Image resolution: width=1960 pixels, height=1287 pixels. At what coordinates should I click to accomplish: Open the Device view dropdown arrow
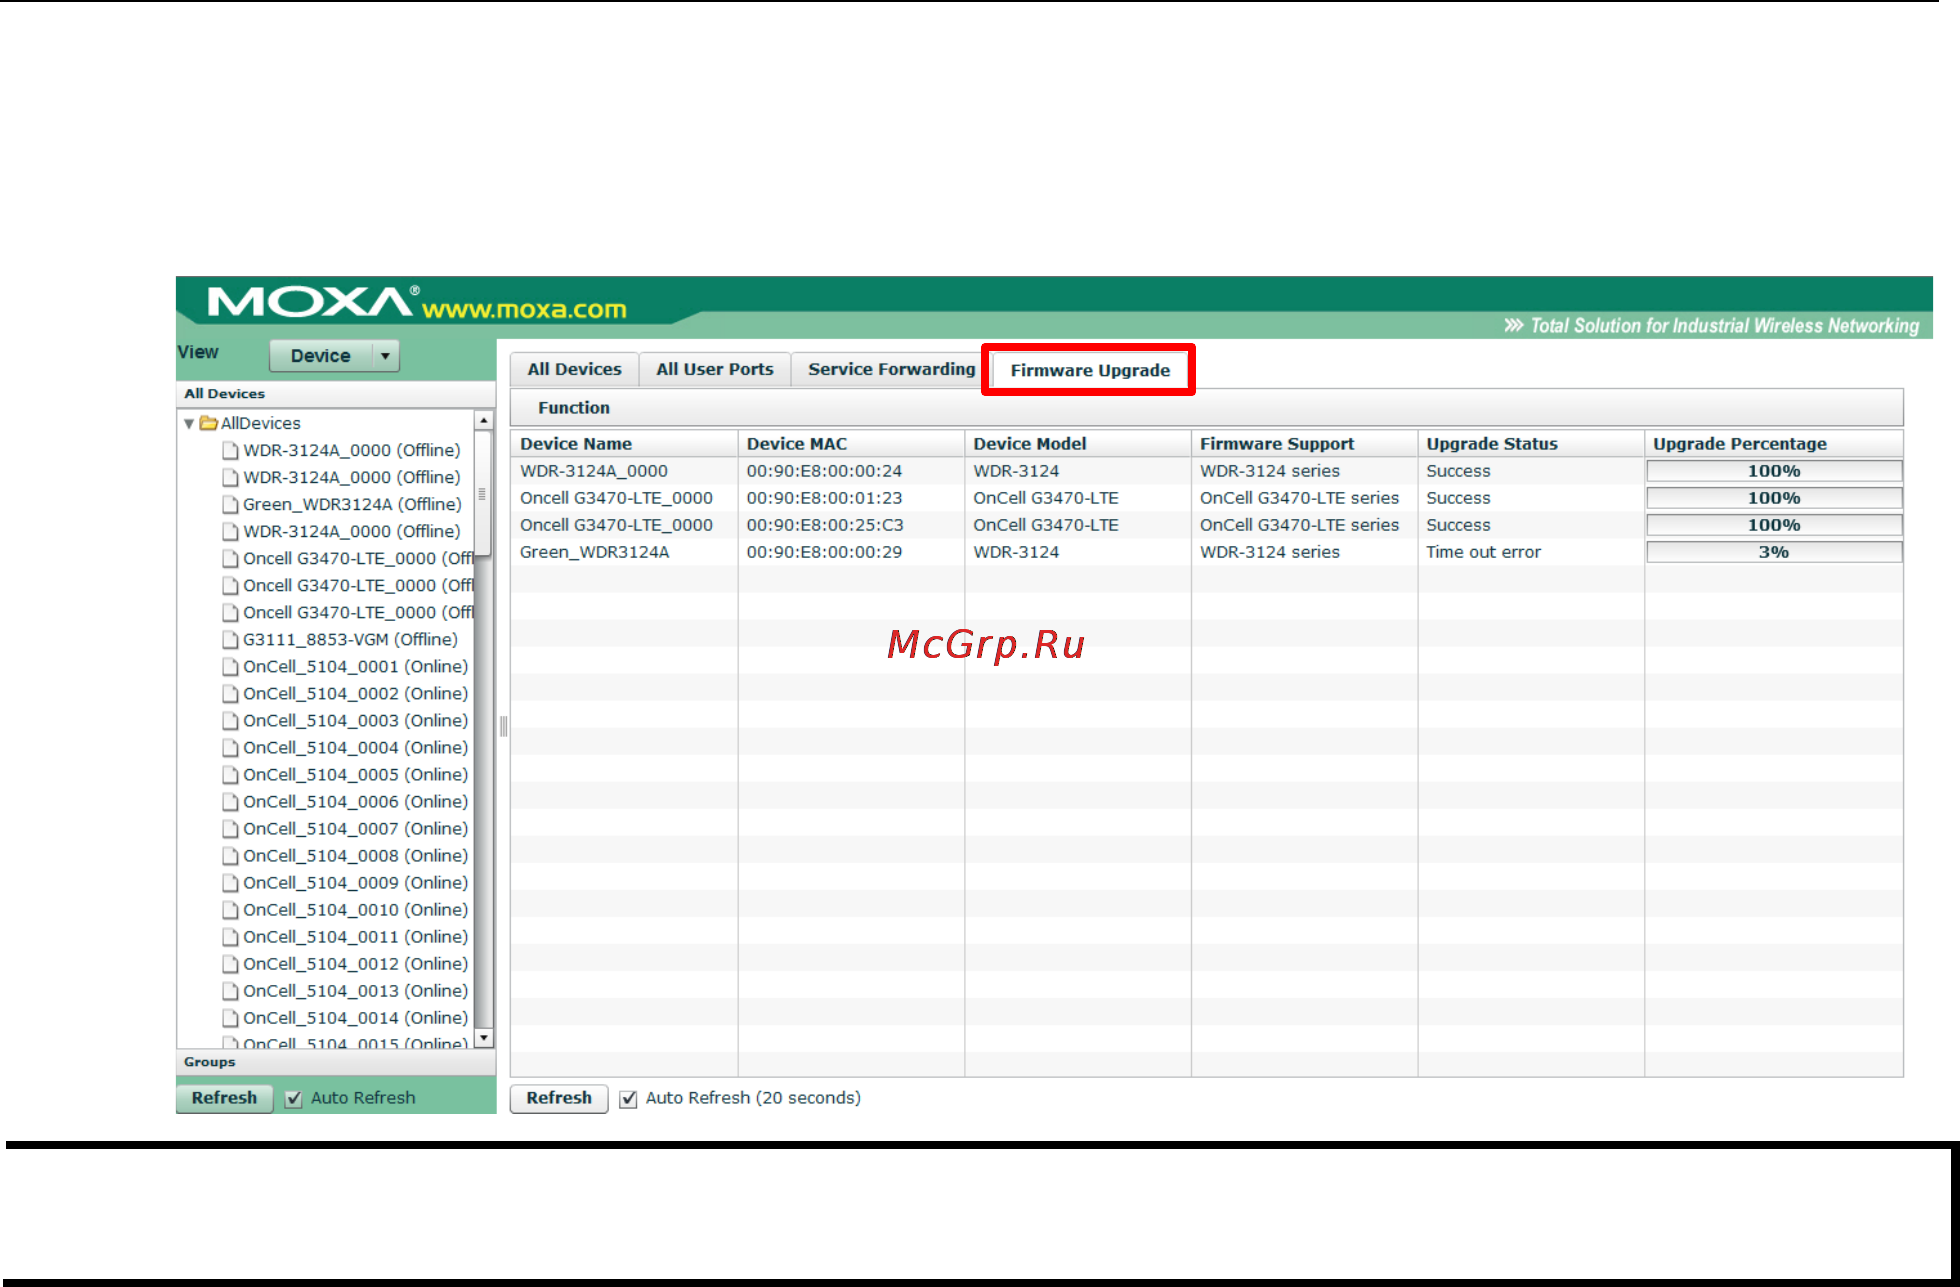point(385,356)
